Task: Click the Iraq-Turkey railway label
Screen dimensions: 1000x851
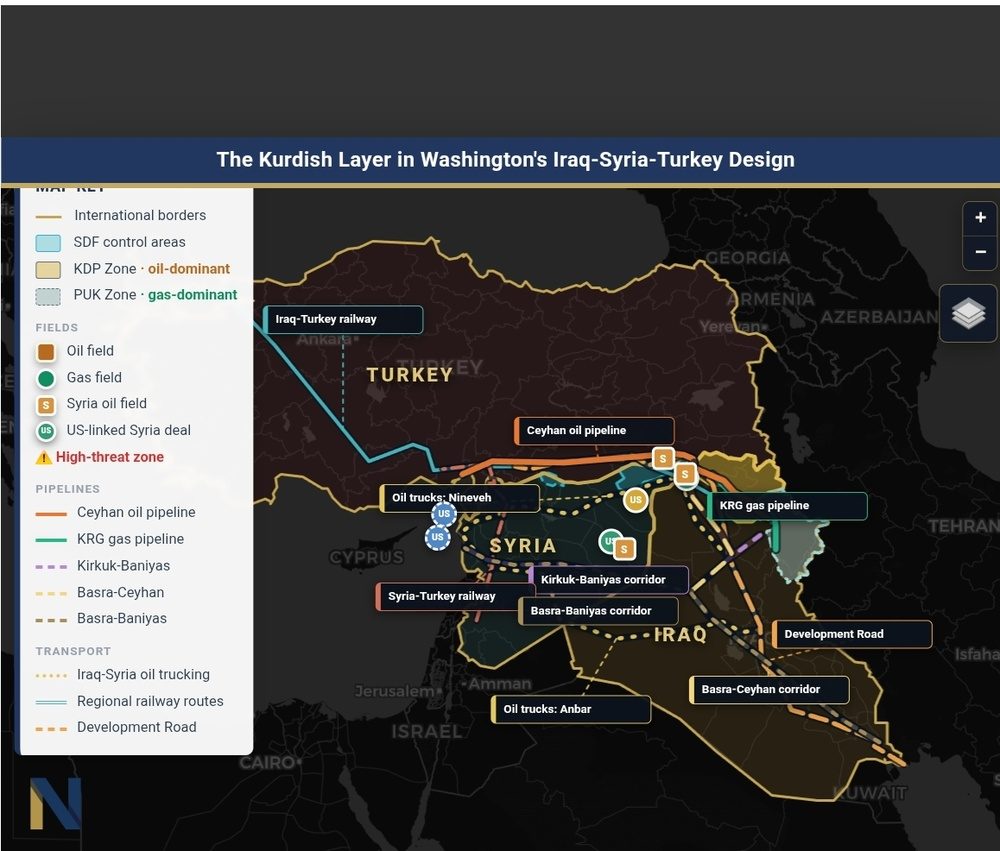Action: tap(343, 319)
